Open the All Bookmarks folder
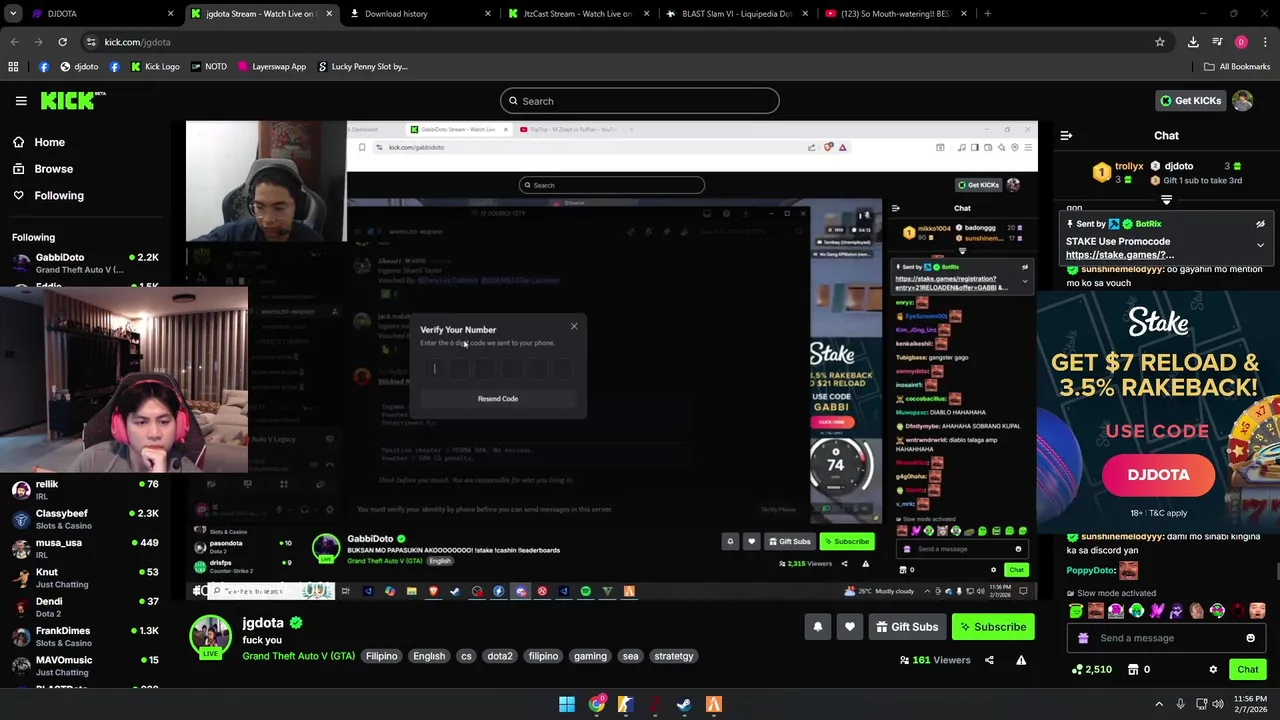This screenshot has height=720, width=1280. tap(1237, 67)
